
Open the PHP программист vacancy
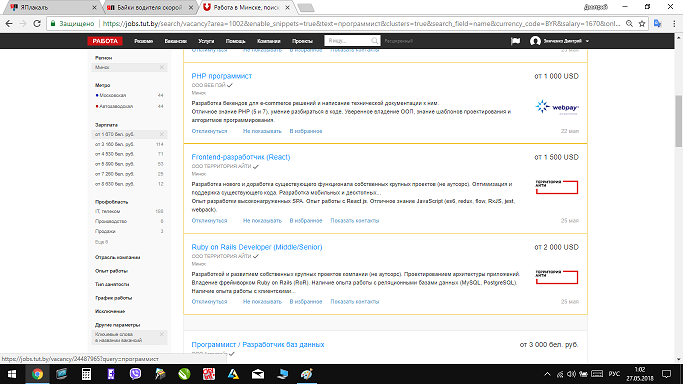222,76
